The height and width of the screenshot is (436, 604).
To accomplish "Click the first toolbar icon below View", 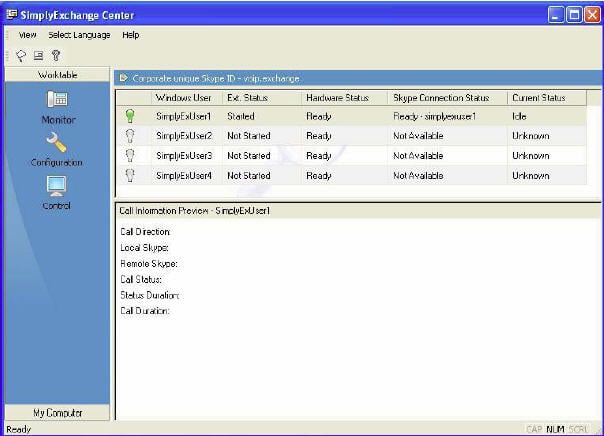I will click(x=20, y=56).
